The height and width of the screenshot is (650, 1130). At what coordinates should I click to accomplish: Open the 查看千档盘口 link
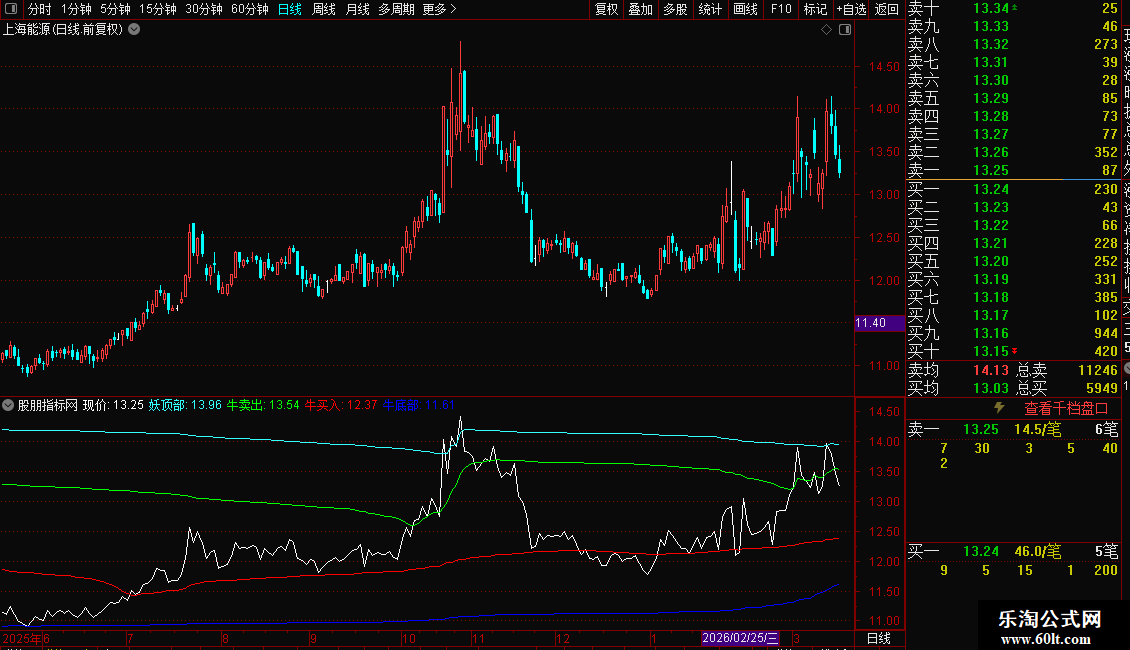coord(1066,409)
